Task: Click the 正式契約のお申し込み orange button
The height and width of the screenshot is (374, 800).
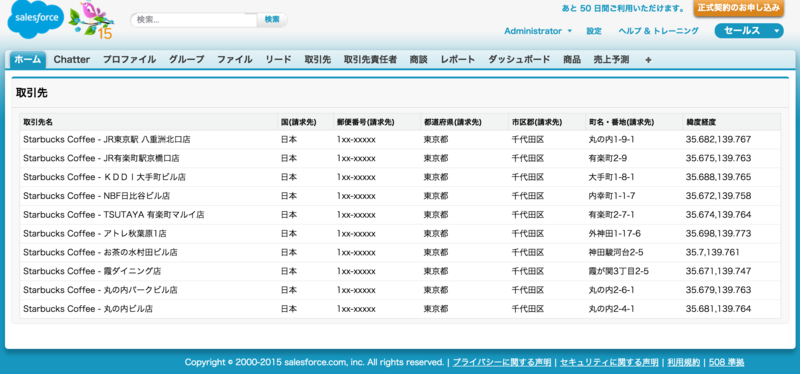Action: tap(738, 8)
